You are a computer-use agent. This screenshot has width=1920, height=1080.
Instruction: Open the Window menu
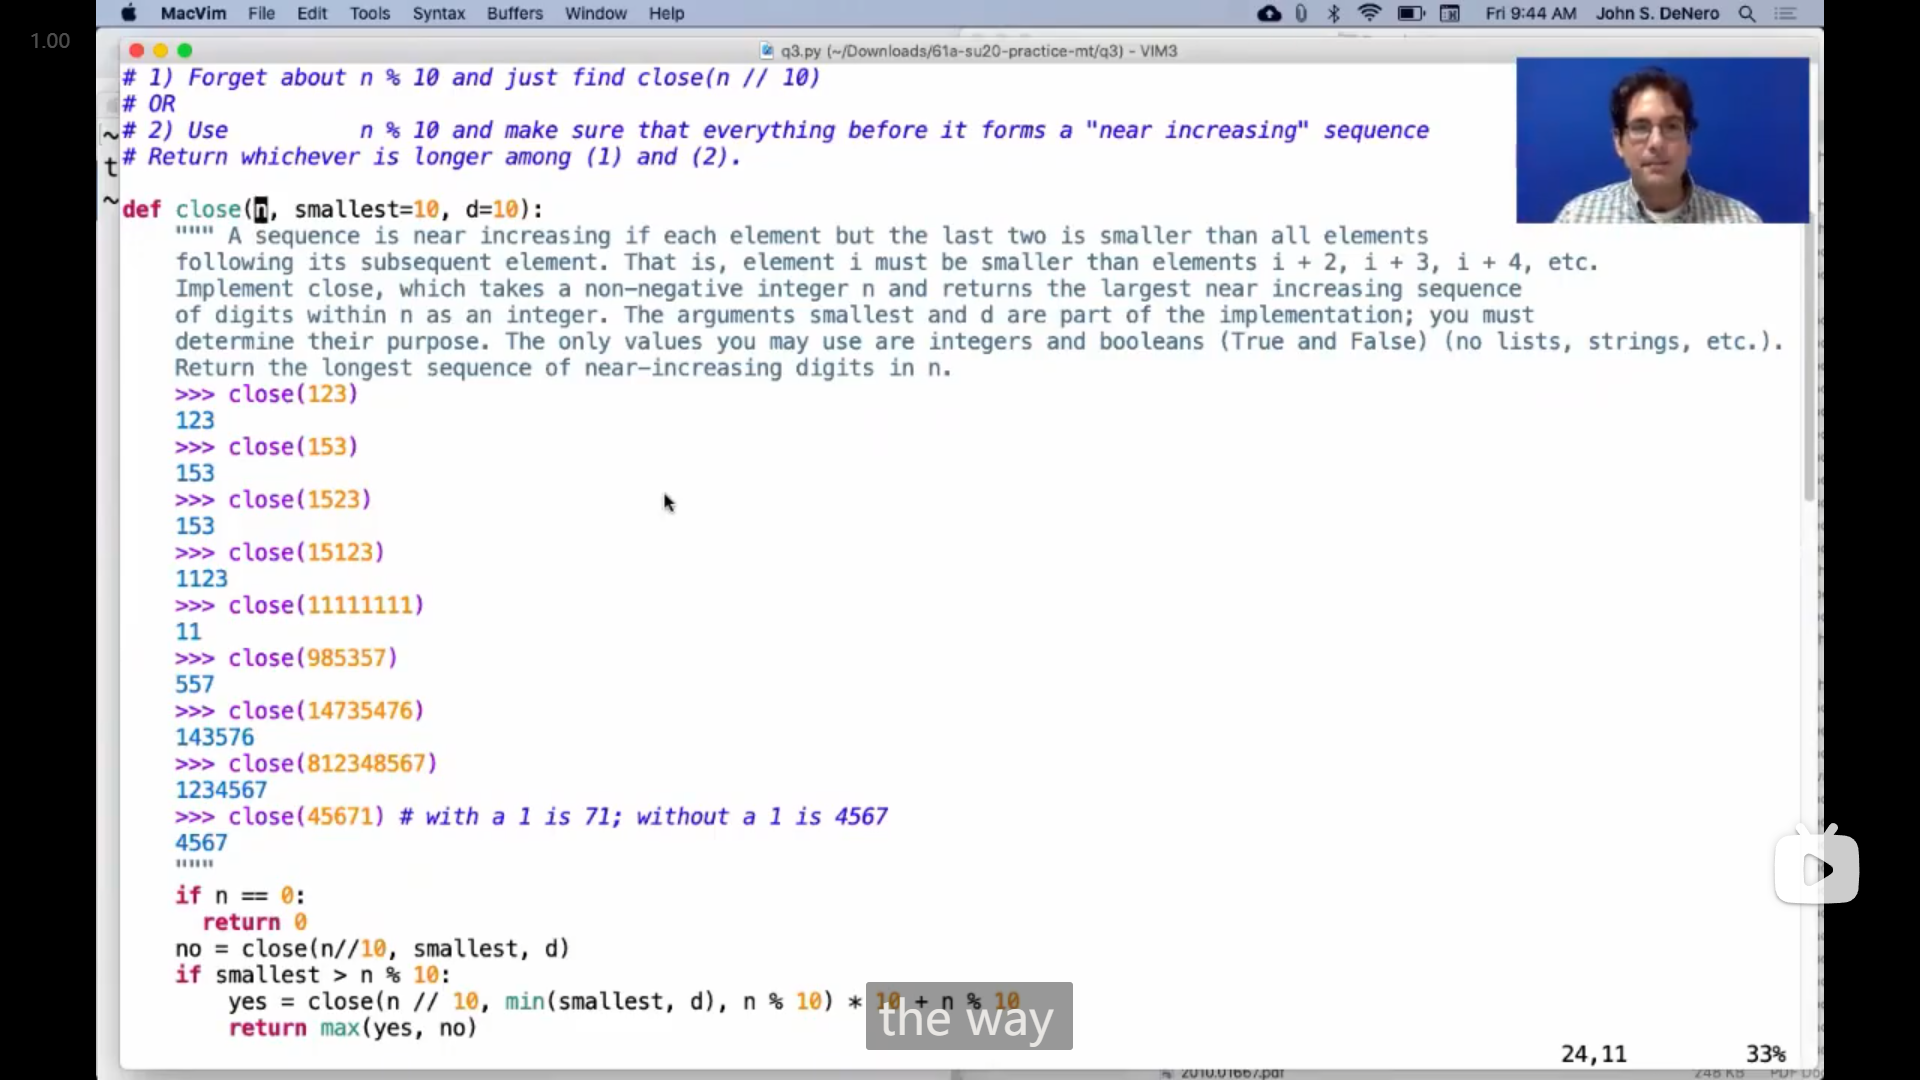tap(595, 14)
